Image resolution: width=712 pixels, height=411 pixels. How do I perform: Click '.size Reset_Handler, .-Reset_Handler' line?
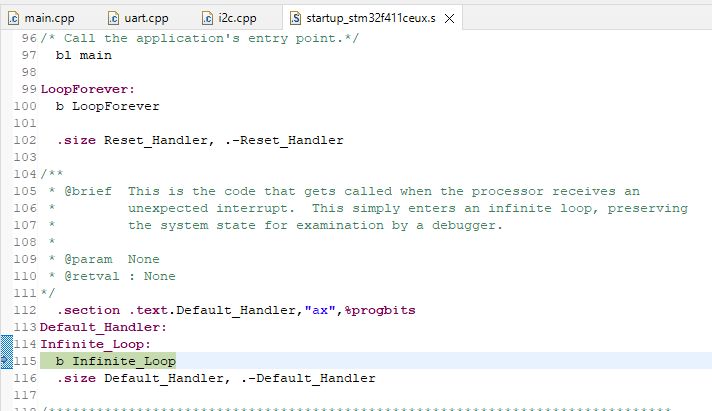coord(200,140)
